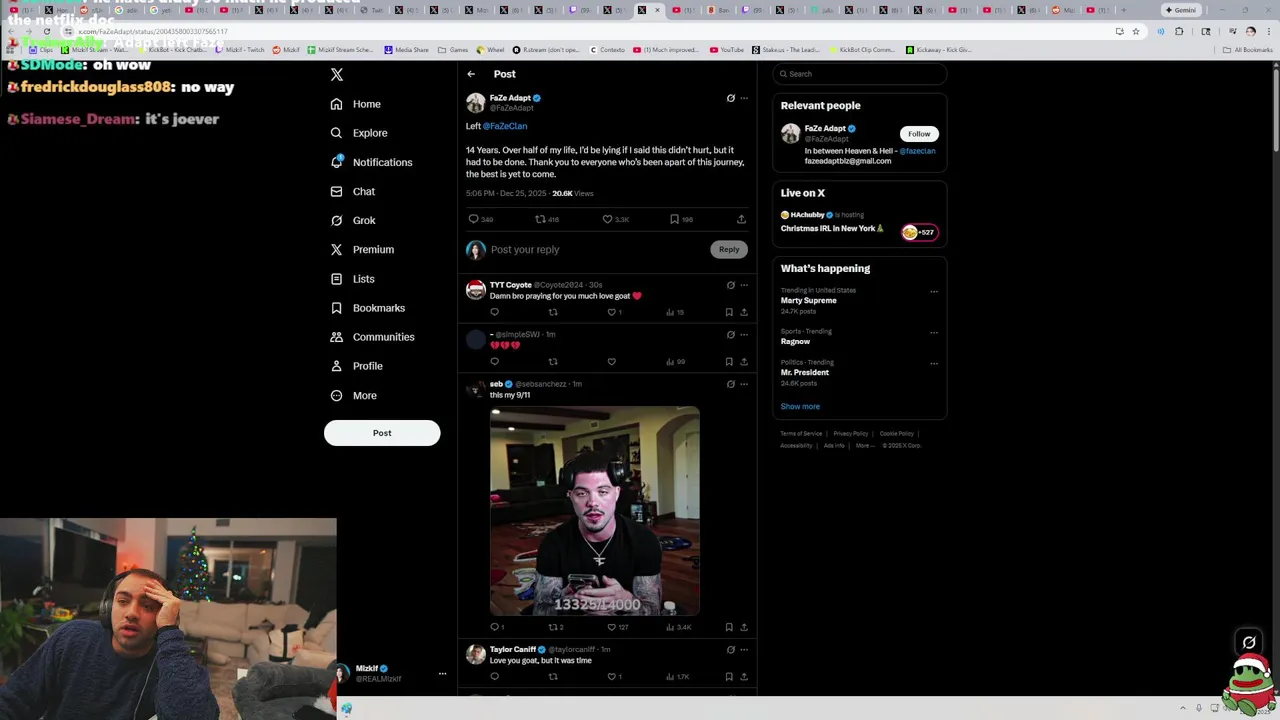Open the @FaZeClan mention link in the post
Image resolution: width=1280 pixels, height=720 pixels.
[505, 126]
